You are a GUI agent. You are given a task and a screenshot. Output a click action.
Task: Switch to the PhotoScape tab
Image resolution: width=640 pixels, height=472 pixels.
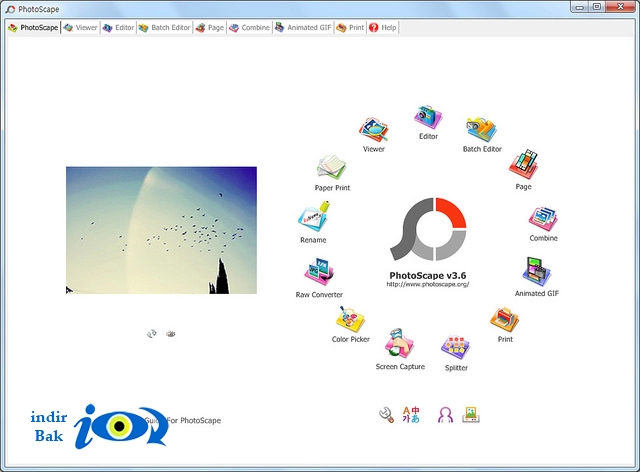[33, 27]
